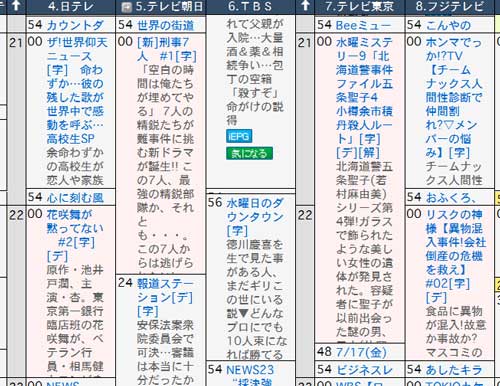Viewport: 500px width, 386px height.
Task: Open the 7.テレビ東京 channel header
Action: tap(359, 6)
